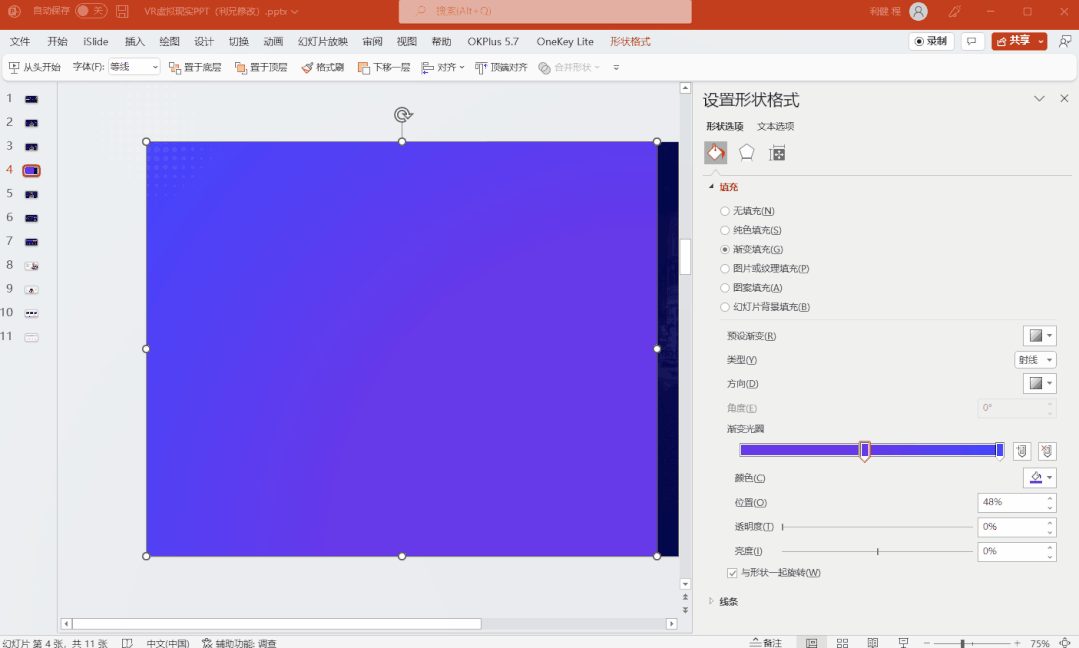1079x648 pixels.
Task: Click the pen/ink icon in title bar
Action: click(954, 11)
